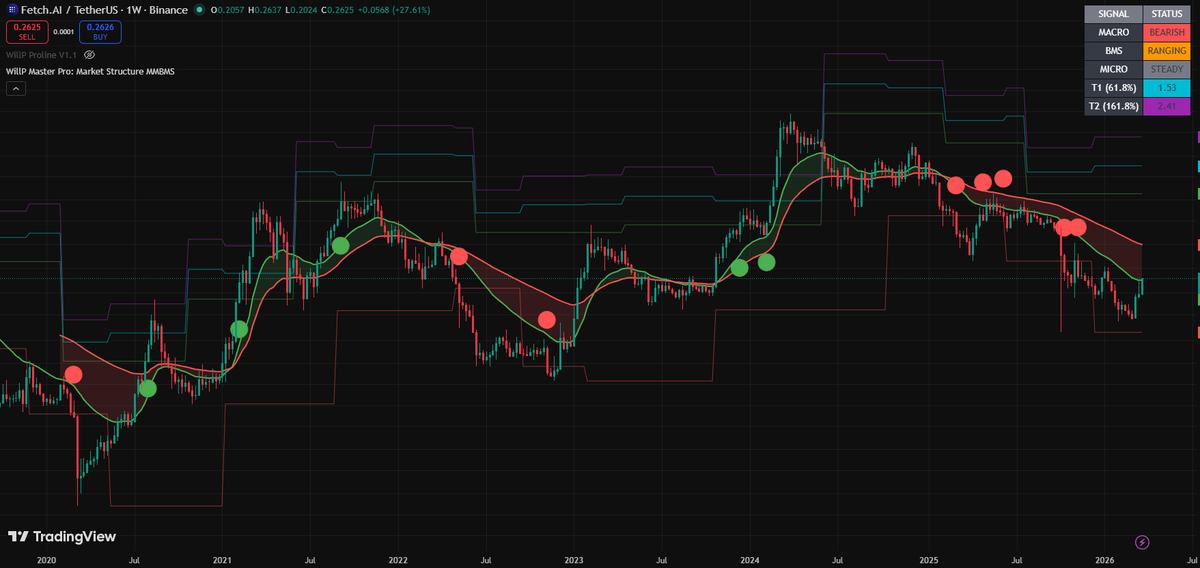Click the T2 (161.8%) label cell
The image size is (1200, 568).
click(x=1113, y=107)
